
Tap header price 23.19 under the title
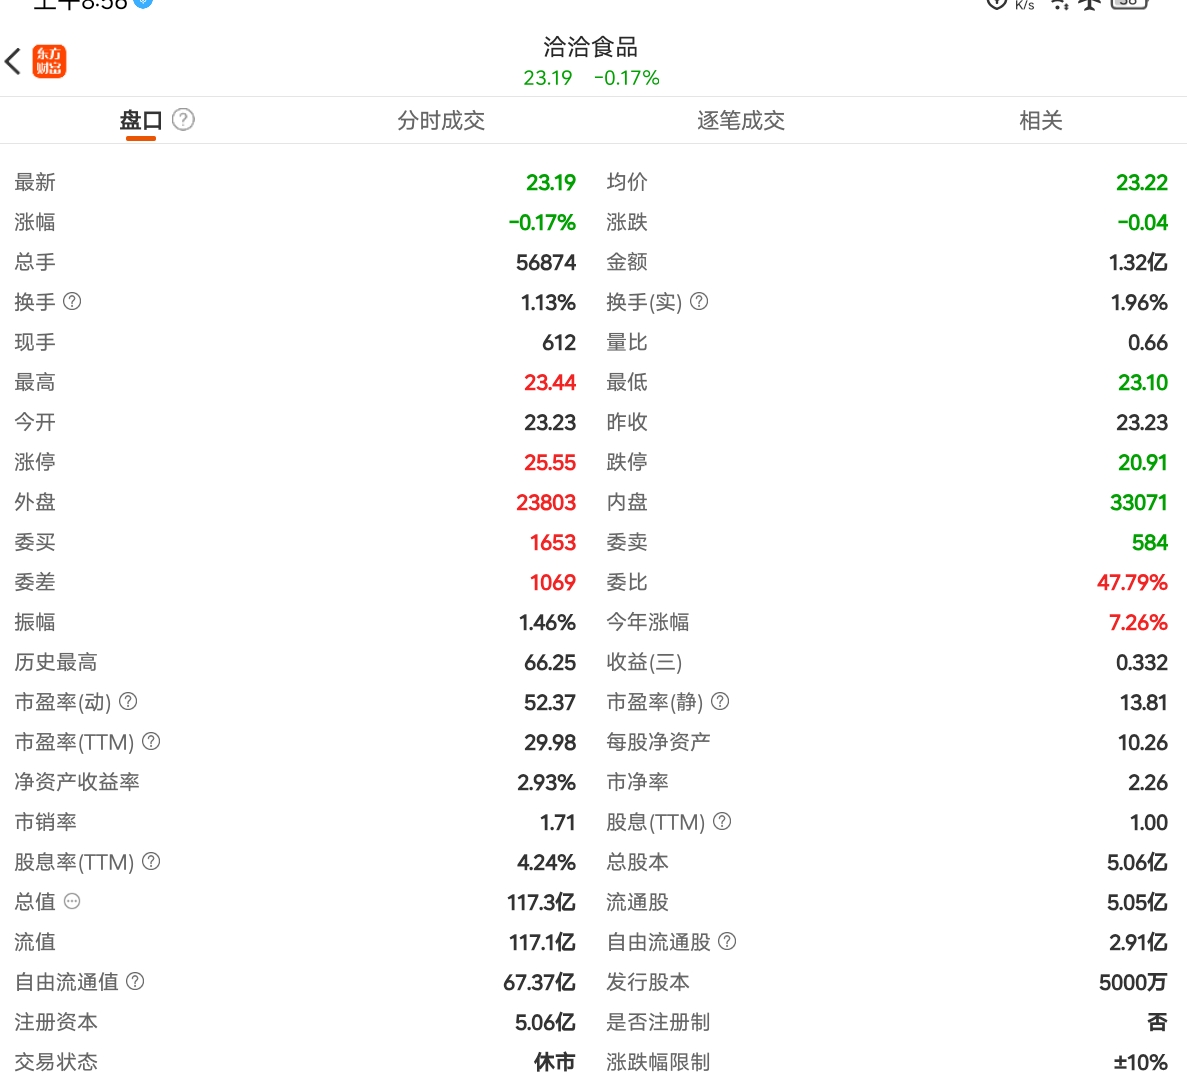(x=548, y=78)
